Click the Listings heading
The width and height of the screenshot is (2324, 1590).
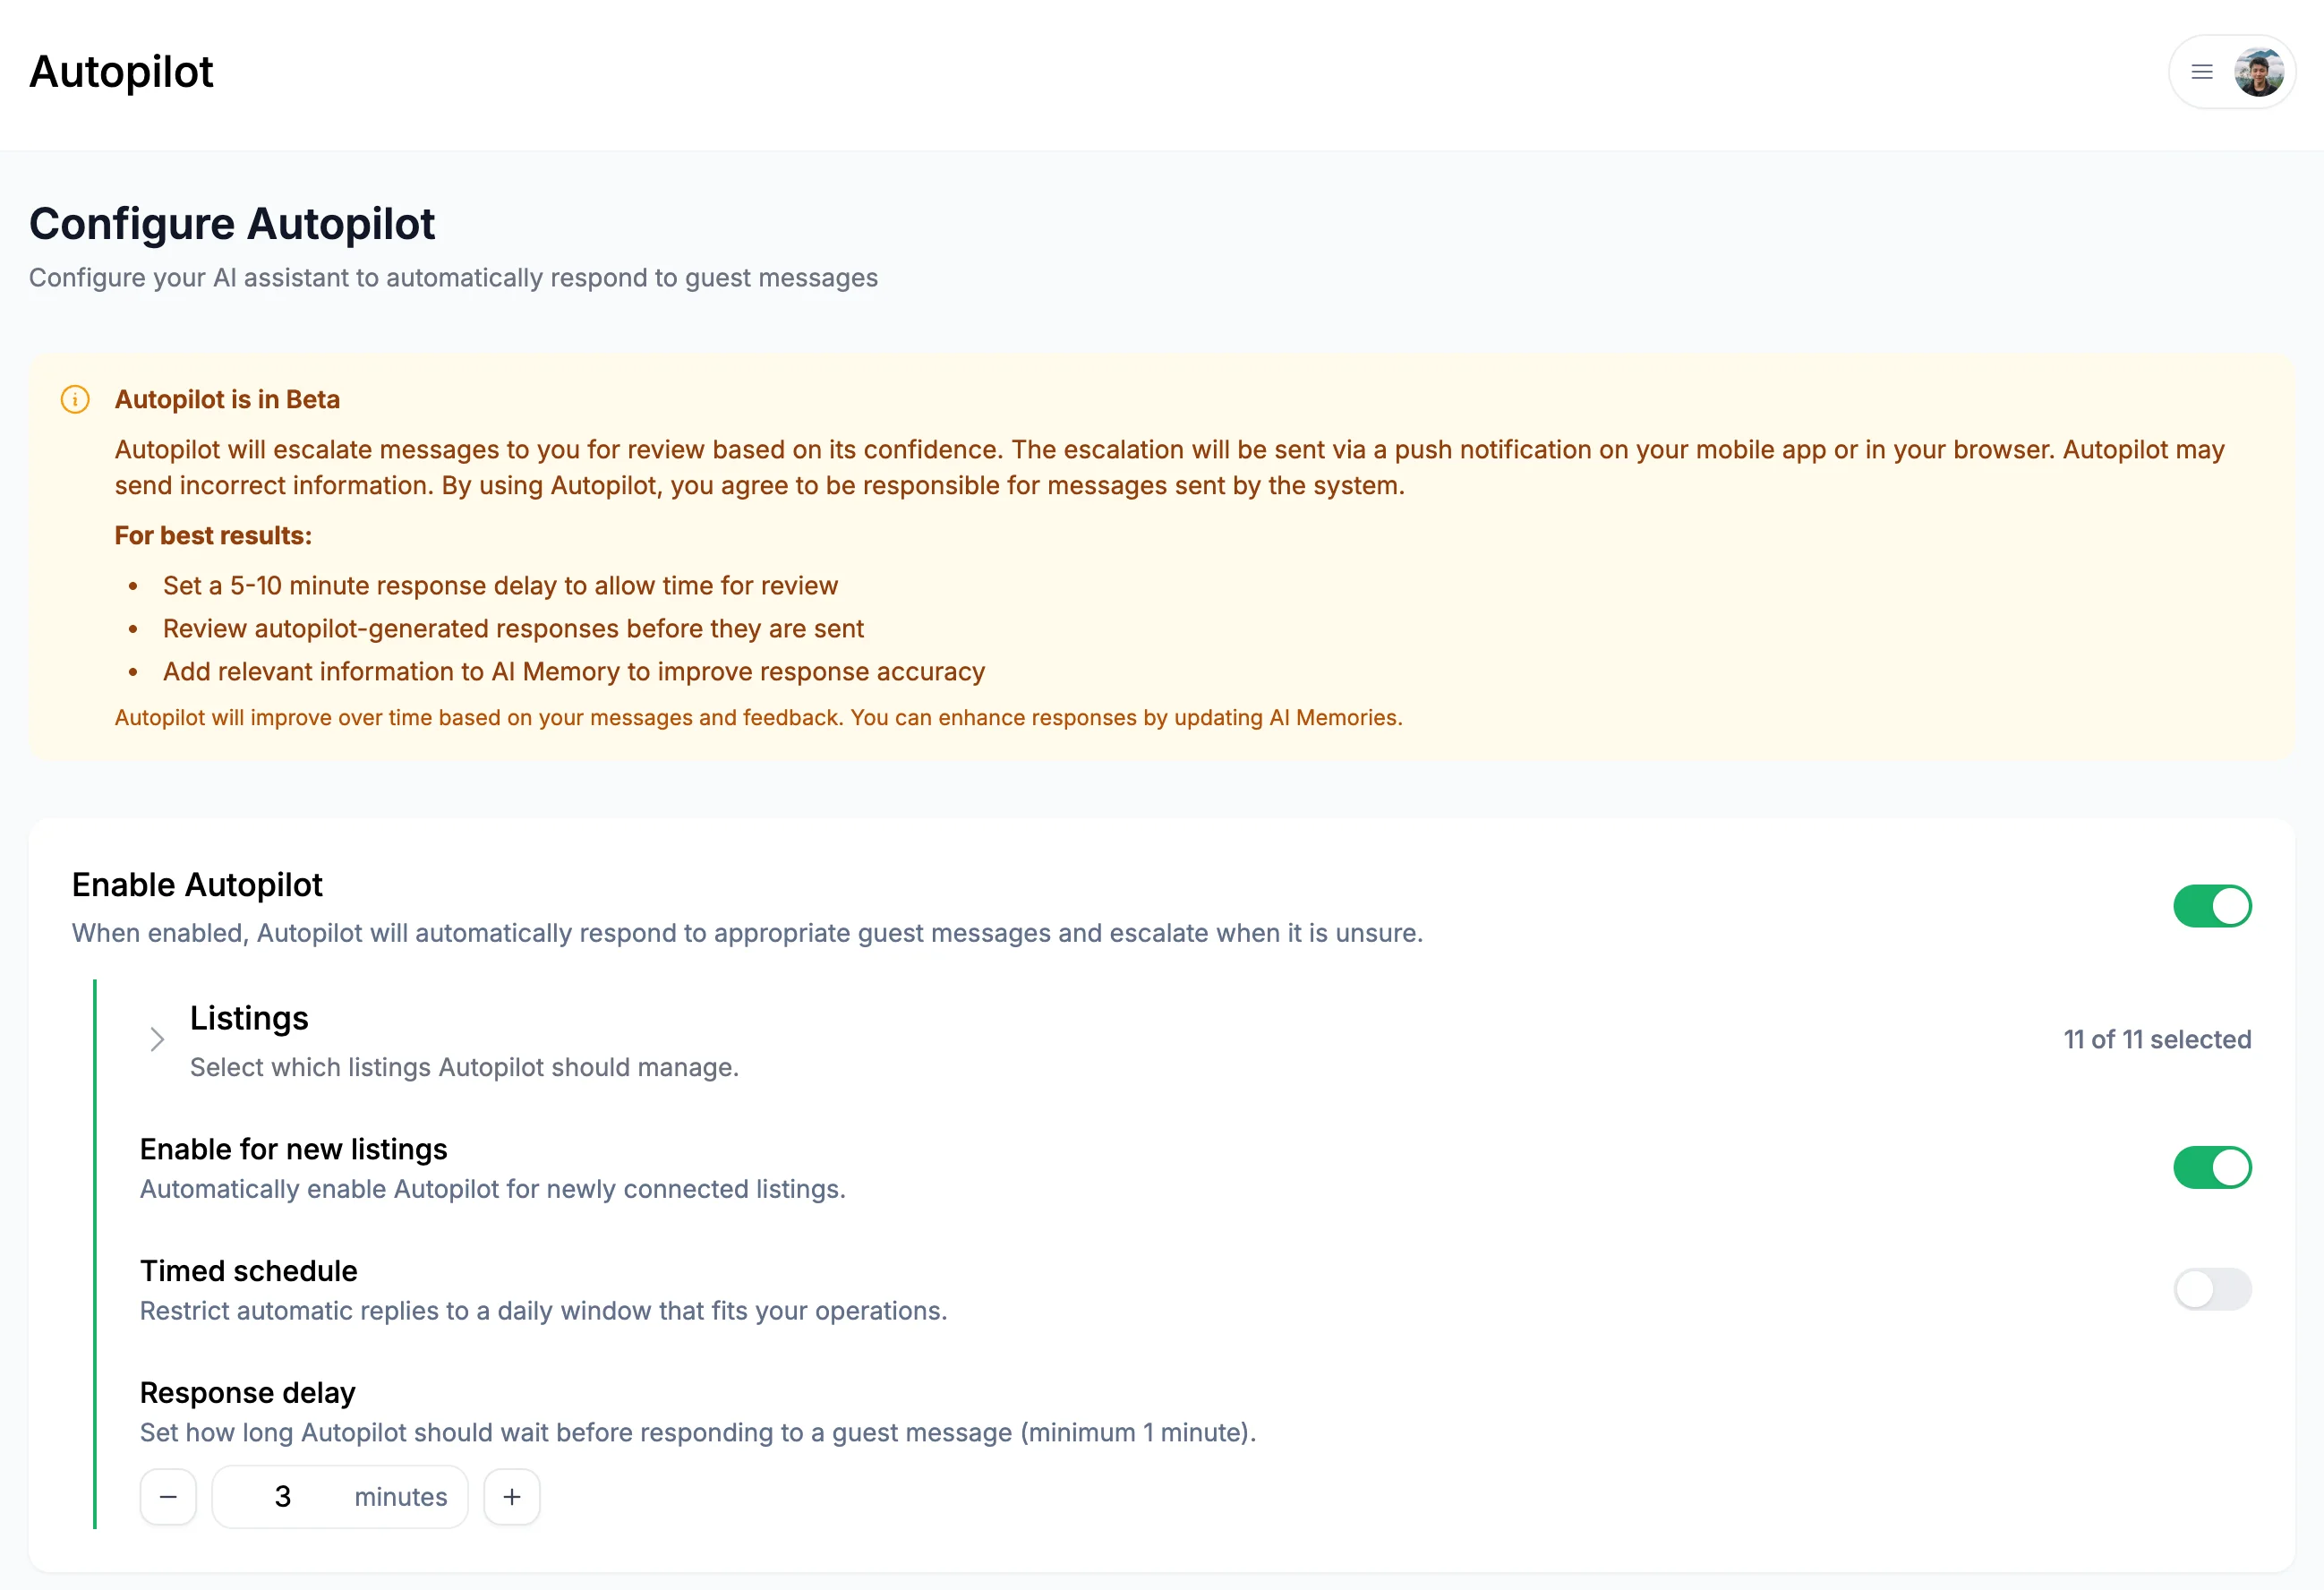point(249,1018)
